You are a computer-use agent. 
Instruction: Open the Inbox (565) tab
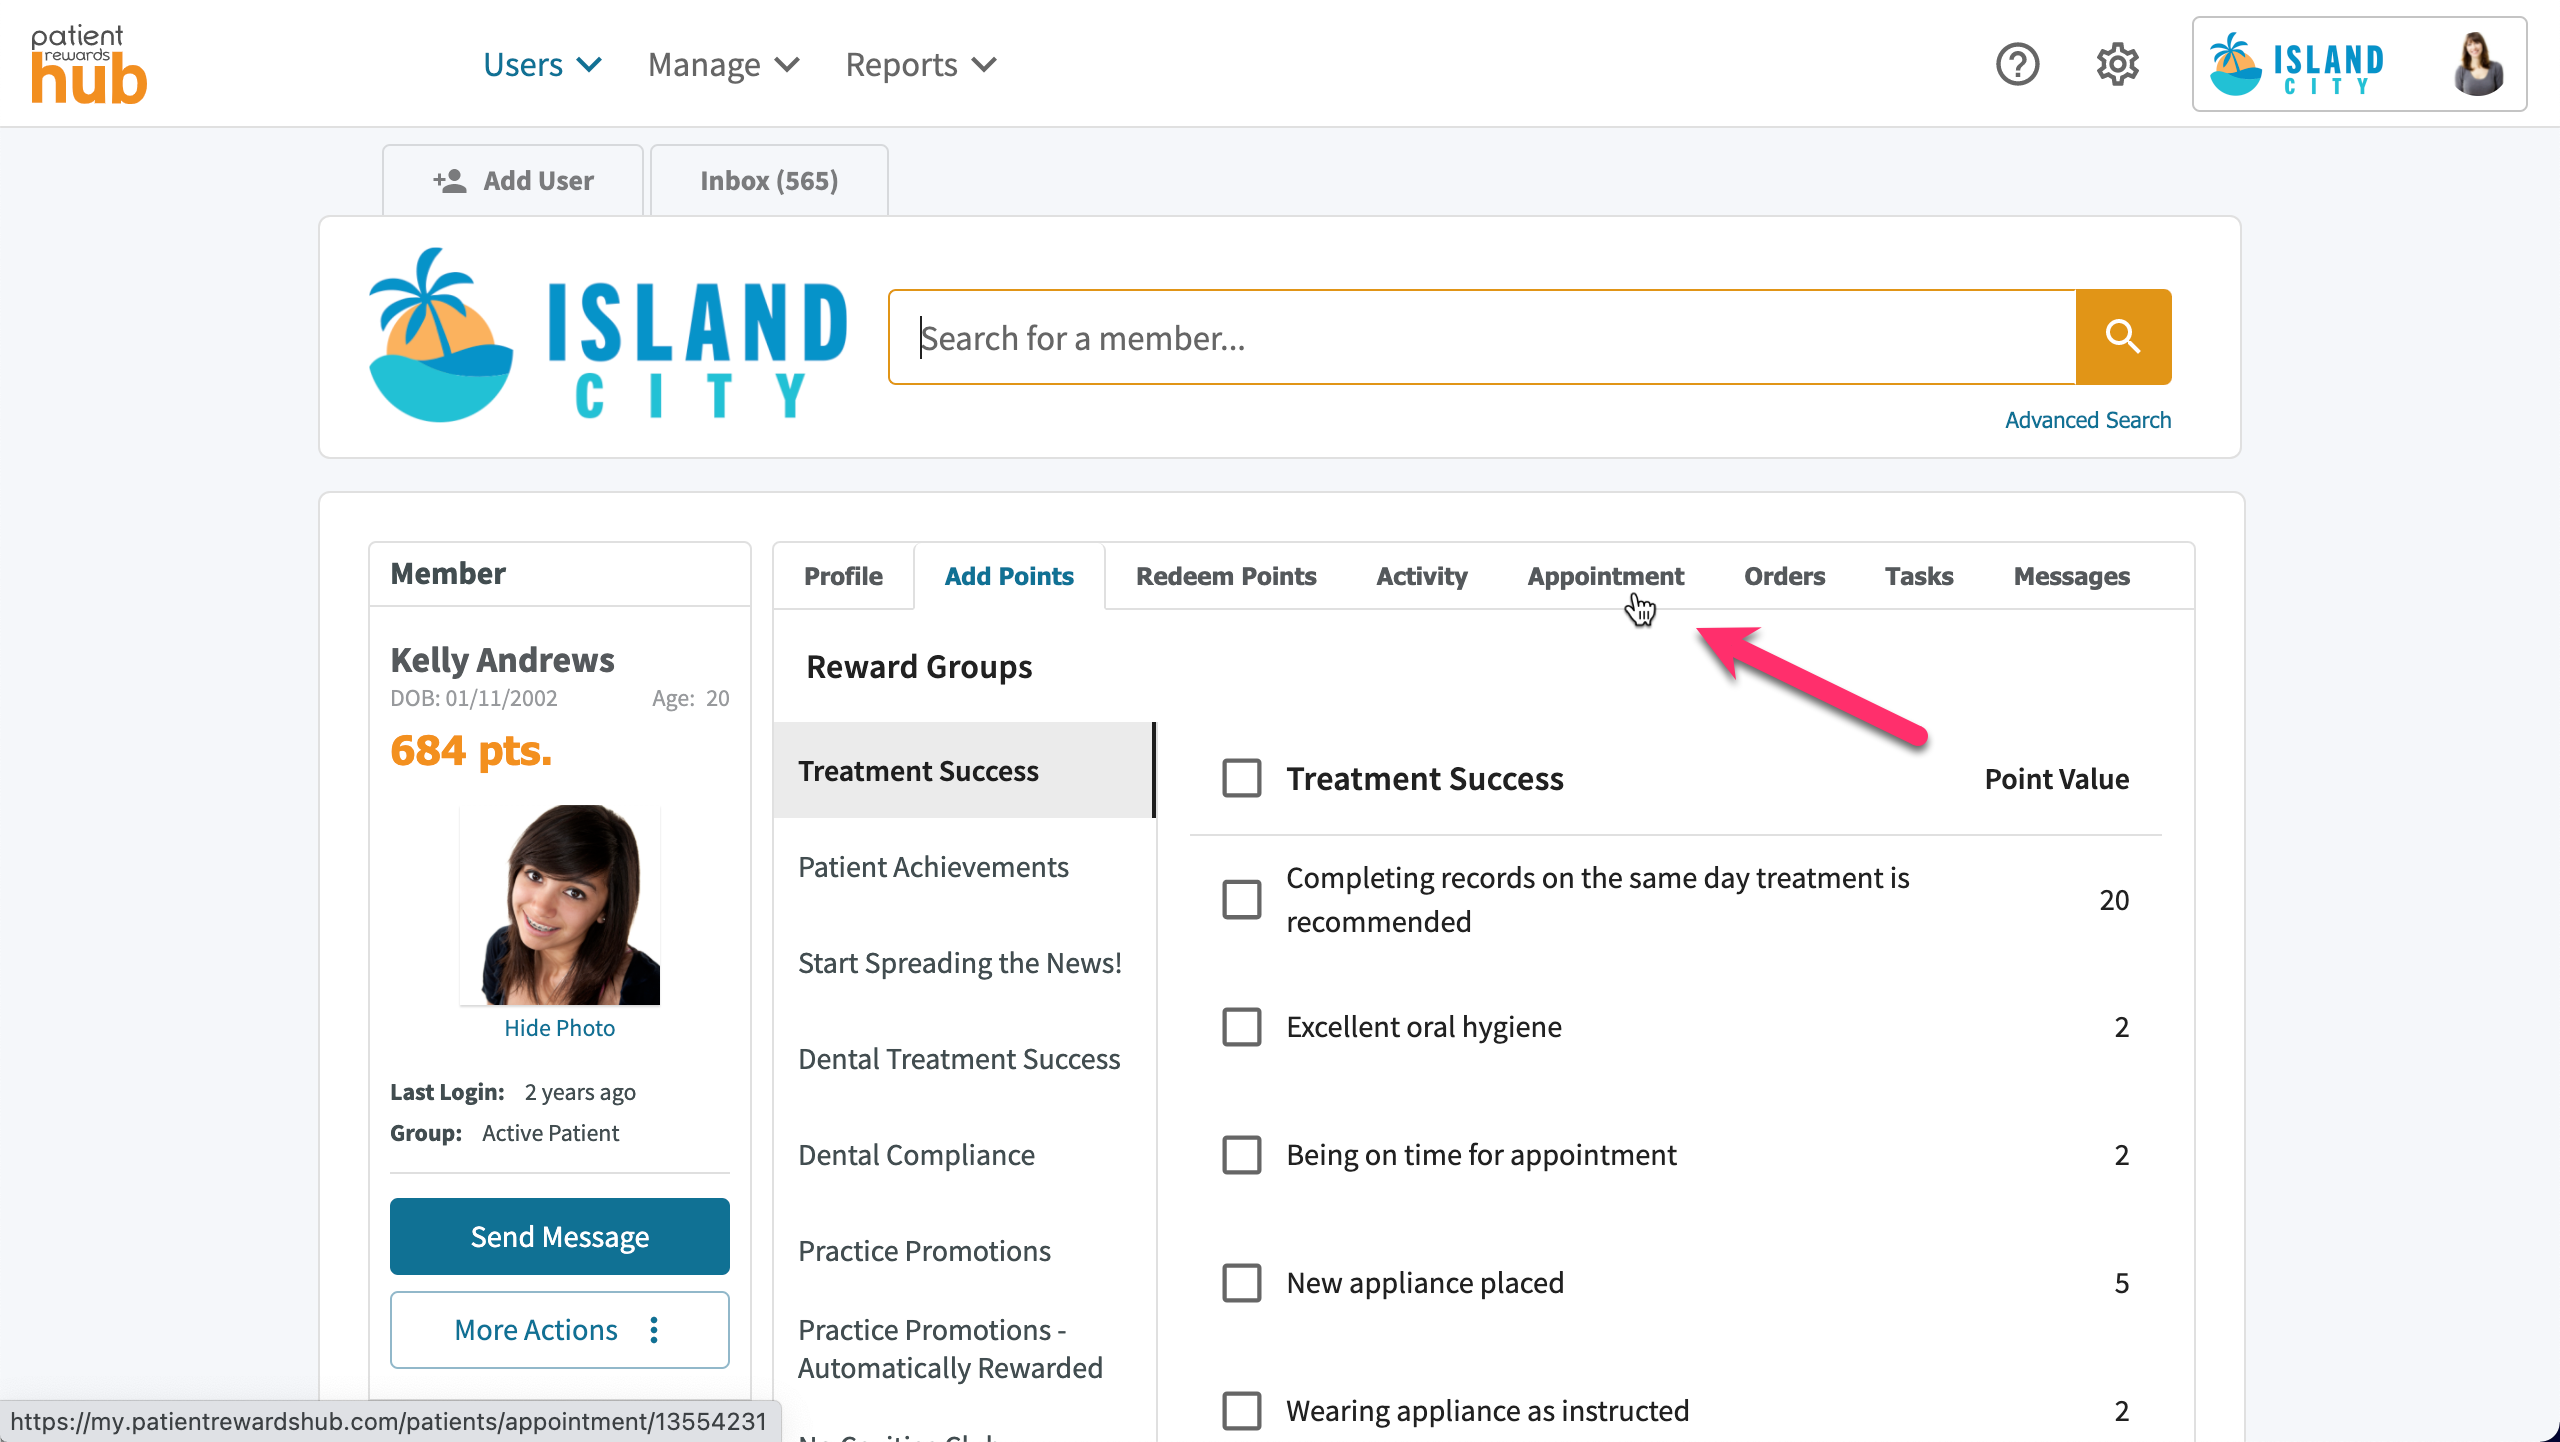coord(769,180)
